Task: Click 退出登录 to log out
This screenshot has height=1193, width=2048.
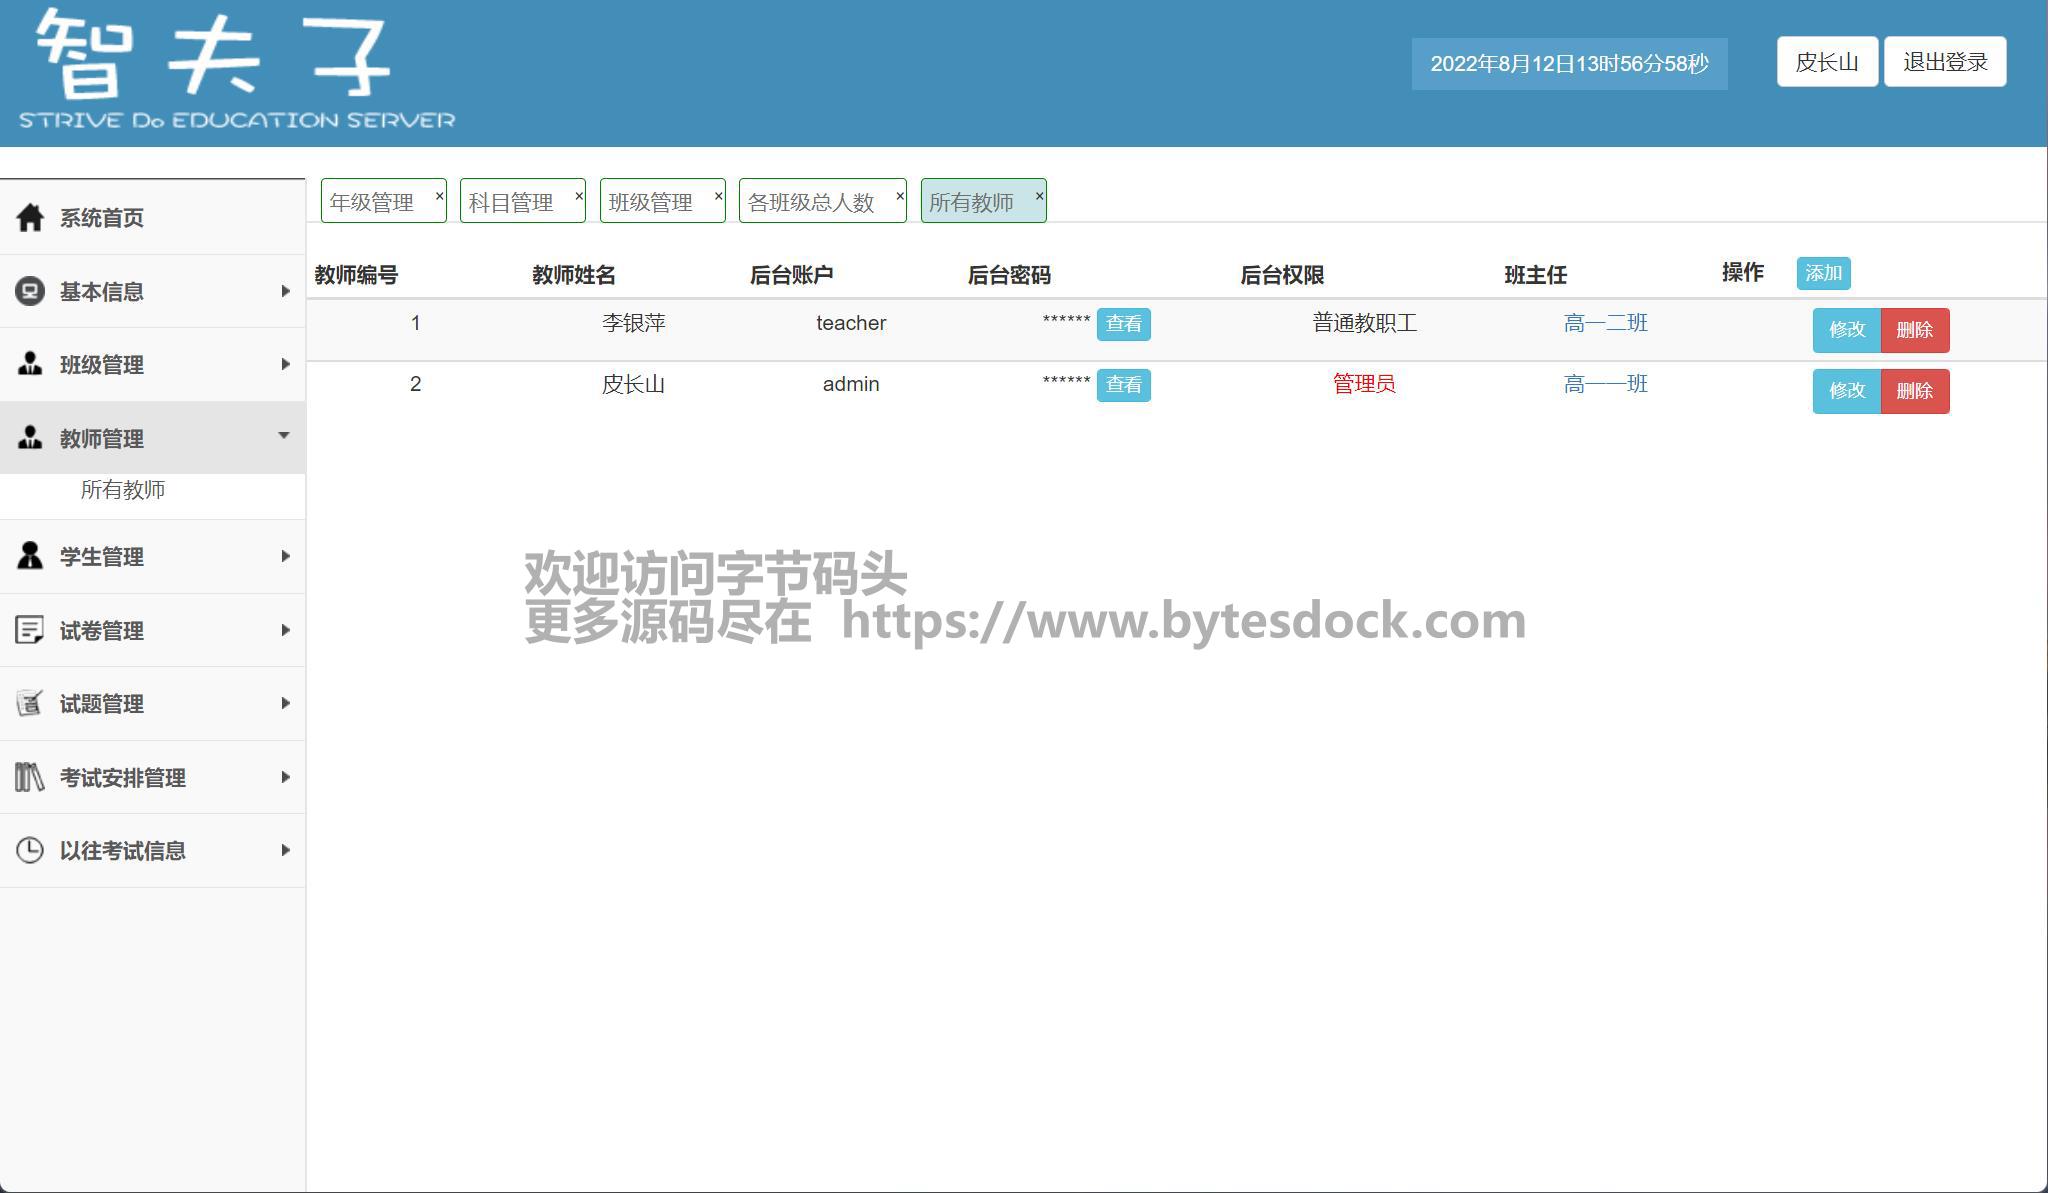Action: (x=1944, y=62)
